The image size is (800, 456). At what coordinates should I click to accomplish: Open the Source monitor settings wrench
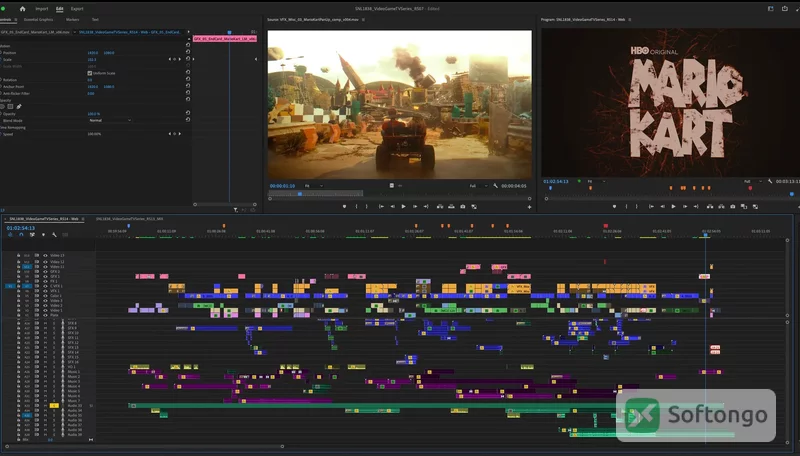495,186
